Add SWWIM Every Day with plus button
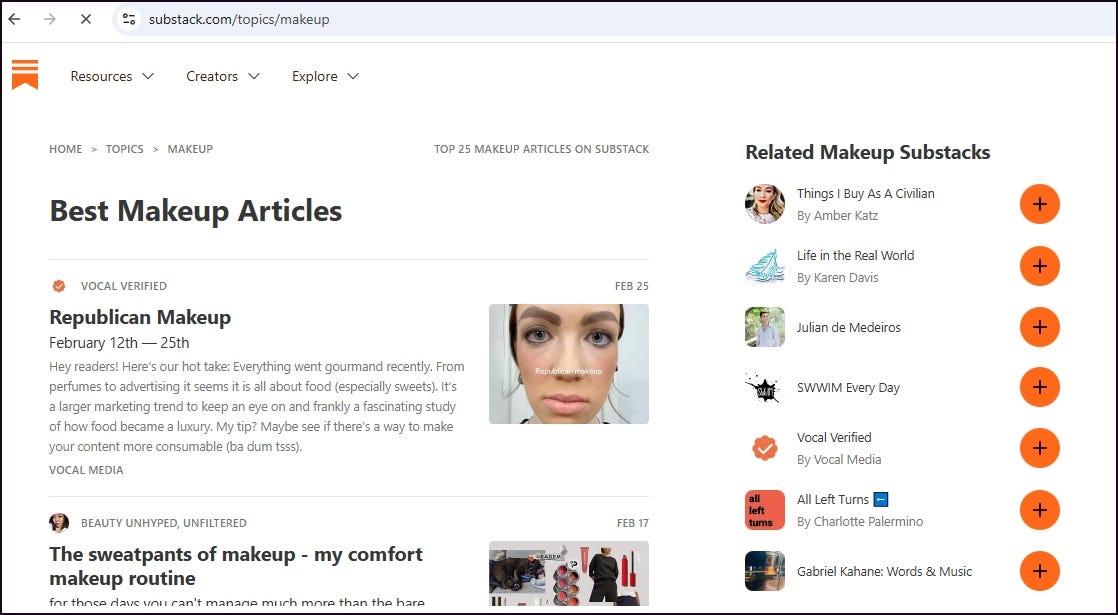The image size is (1118, 615). 1040,387
